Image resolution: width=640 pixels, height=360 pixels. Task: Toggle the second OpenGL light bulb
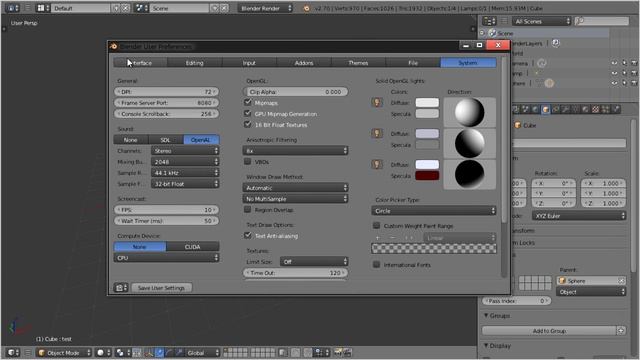click(x=377, y=133)
